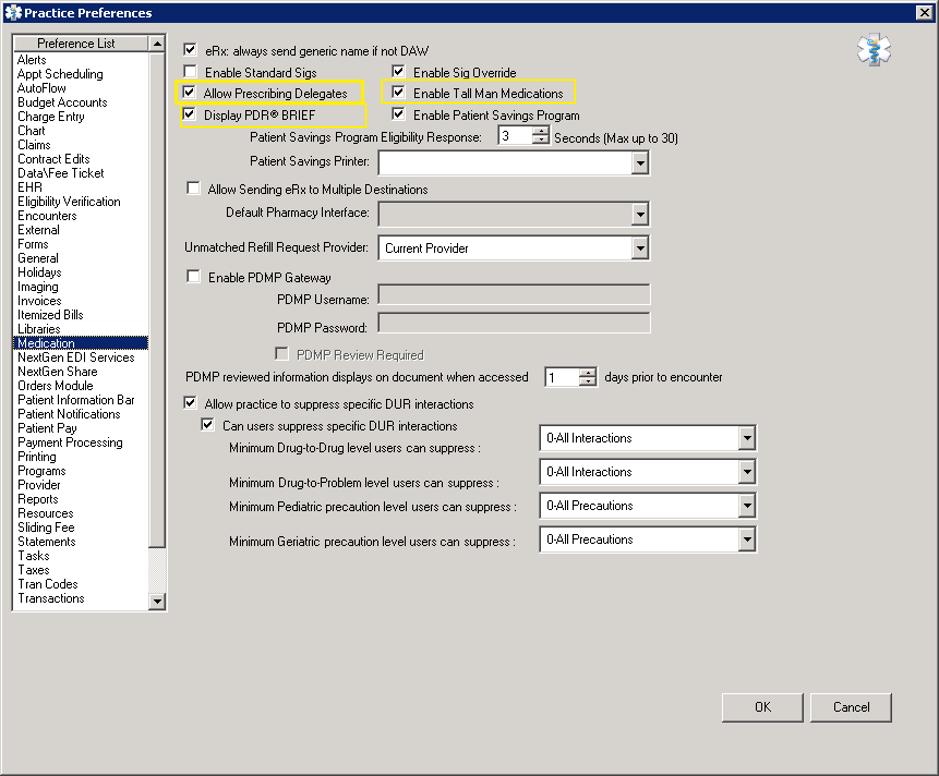Open the Default Pharmacy Interface dropdown
Screen dimensions: 939x776
pos(641,214)
